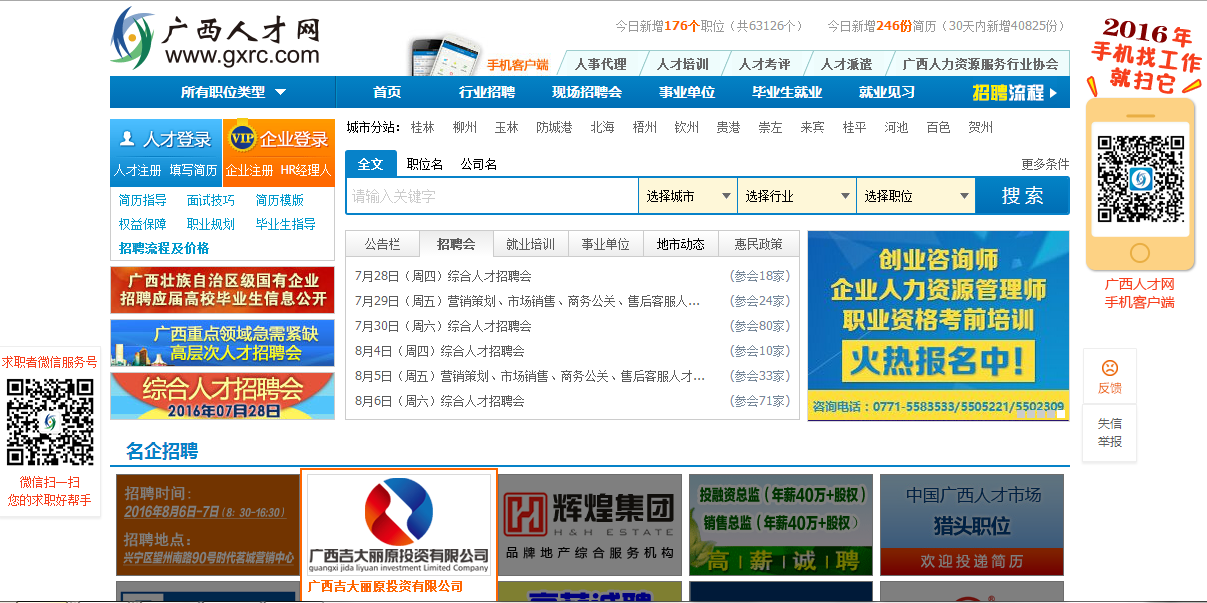Open the 简历模版 link
The height and width of the screenshot is (603, 1207).
tap(279, 200)
